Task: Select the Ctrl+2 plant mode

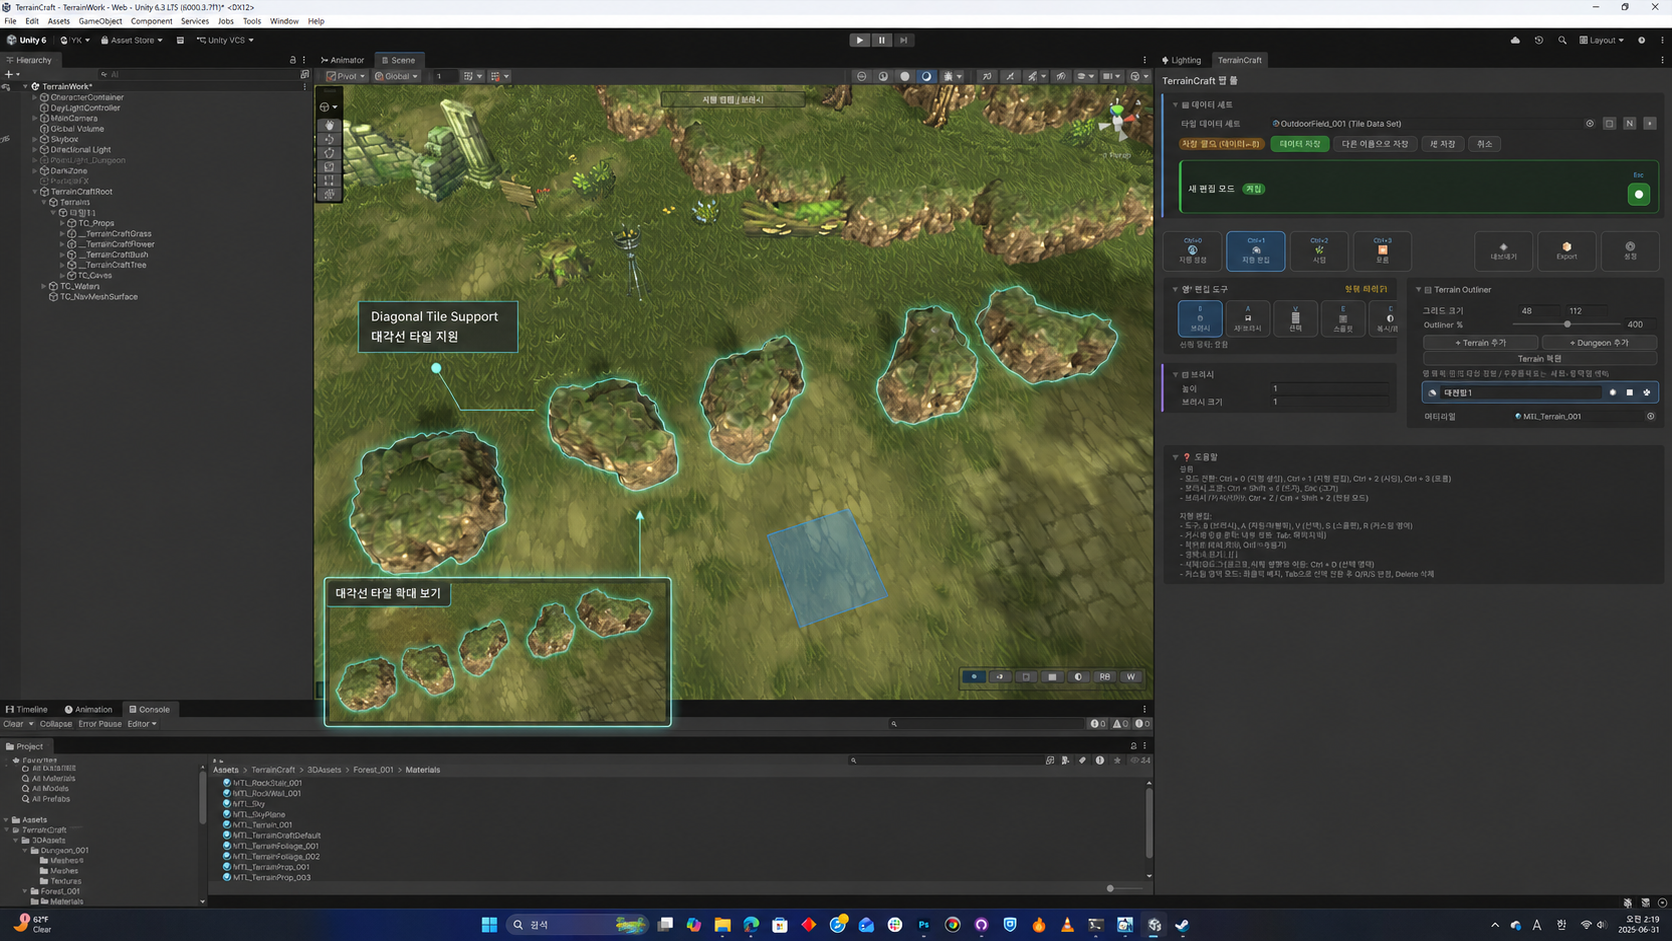Action: 1319,251
